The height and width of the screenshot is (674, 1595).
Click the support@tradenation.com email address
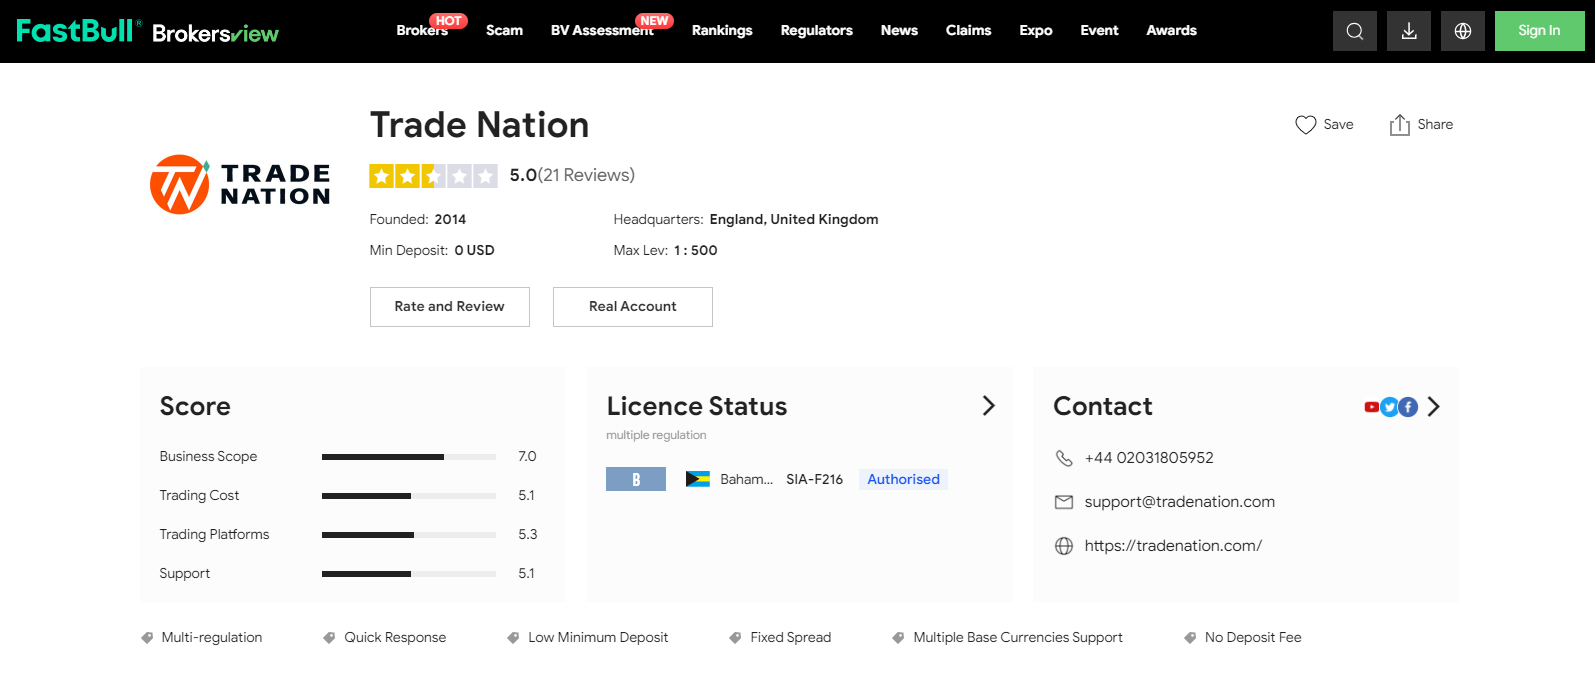[x=1179, y=502]
